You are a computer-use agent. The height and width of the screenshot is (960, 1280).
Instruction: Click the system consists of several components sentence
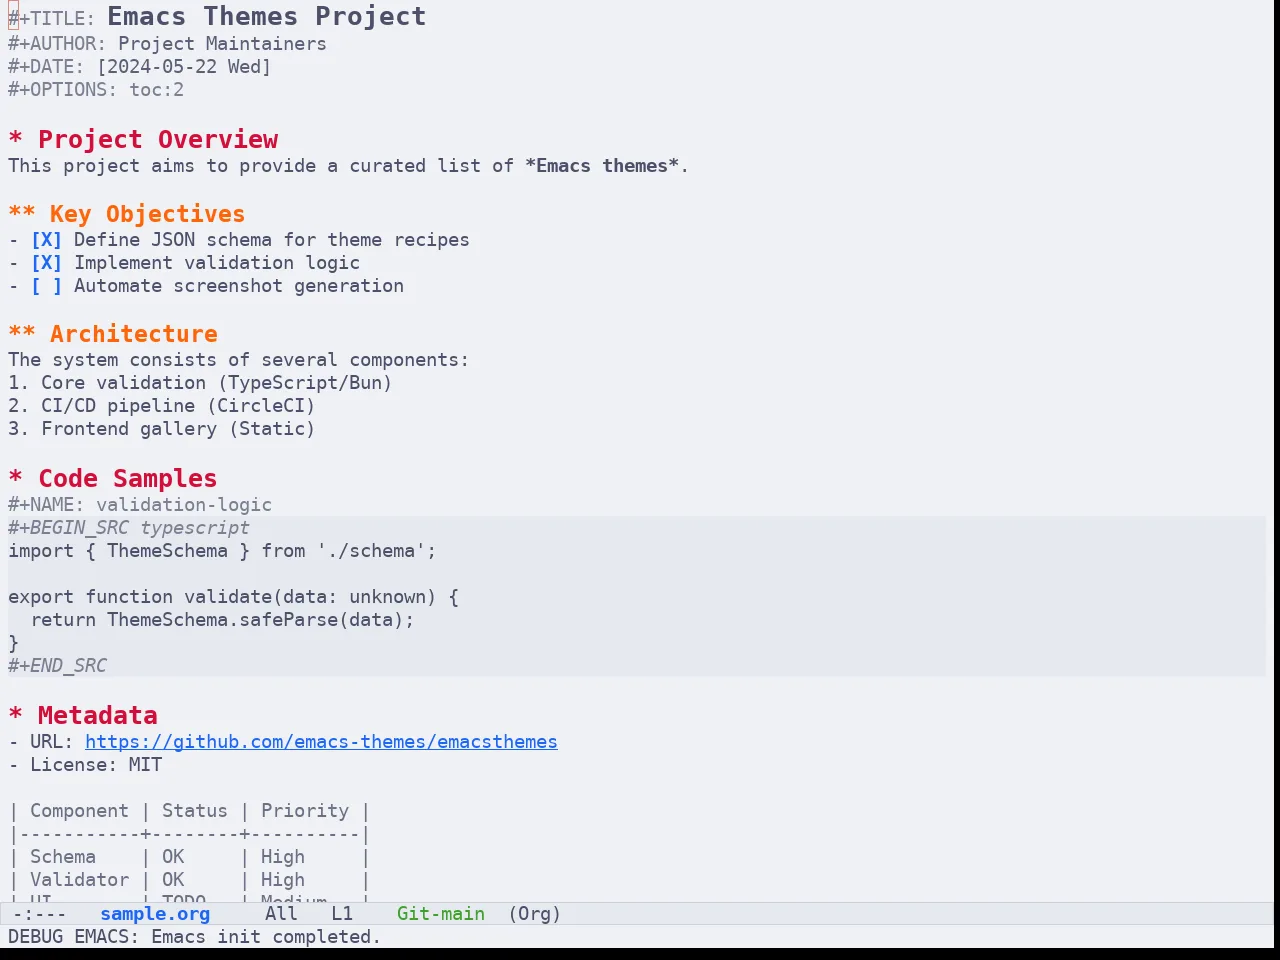238,360
